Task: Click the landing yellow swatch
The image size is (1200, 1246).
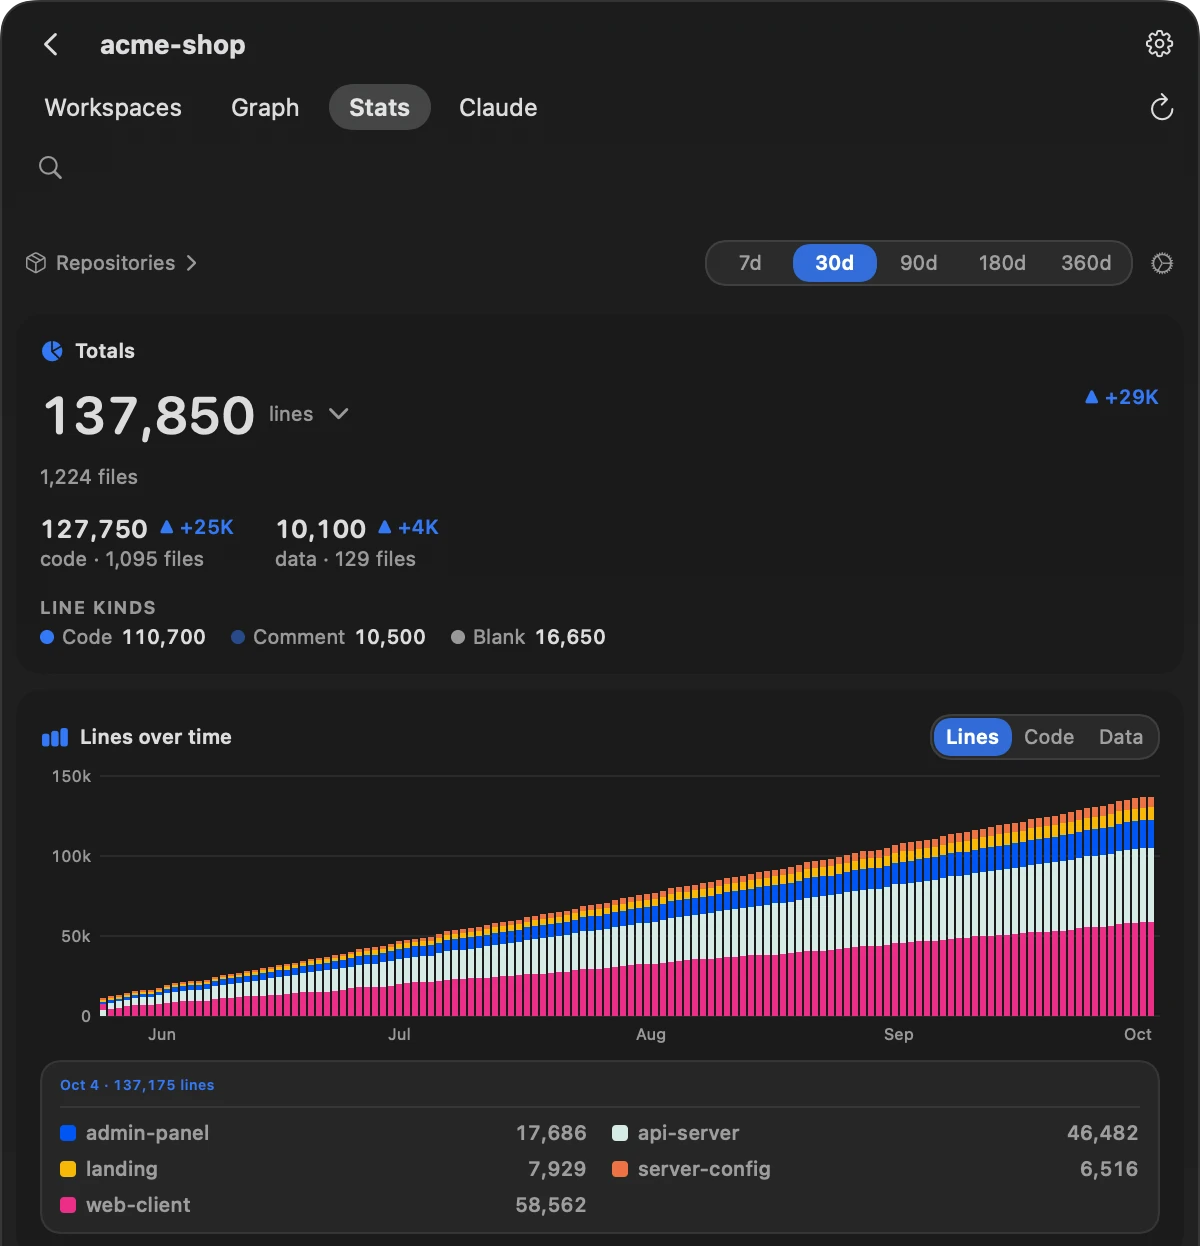Action: coord(68,1169)
